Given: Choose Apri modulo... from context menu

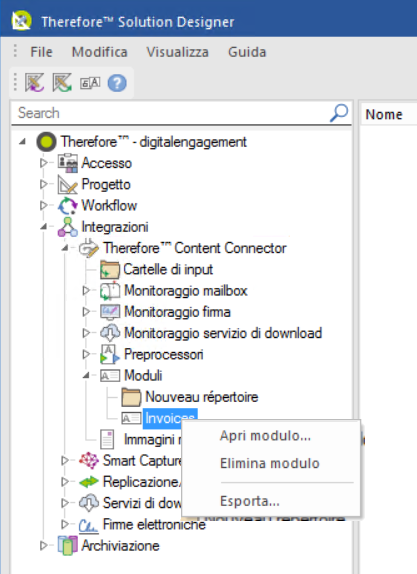Looking at the screenshot, I should [x=265, y=436].
